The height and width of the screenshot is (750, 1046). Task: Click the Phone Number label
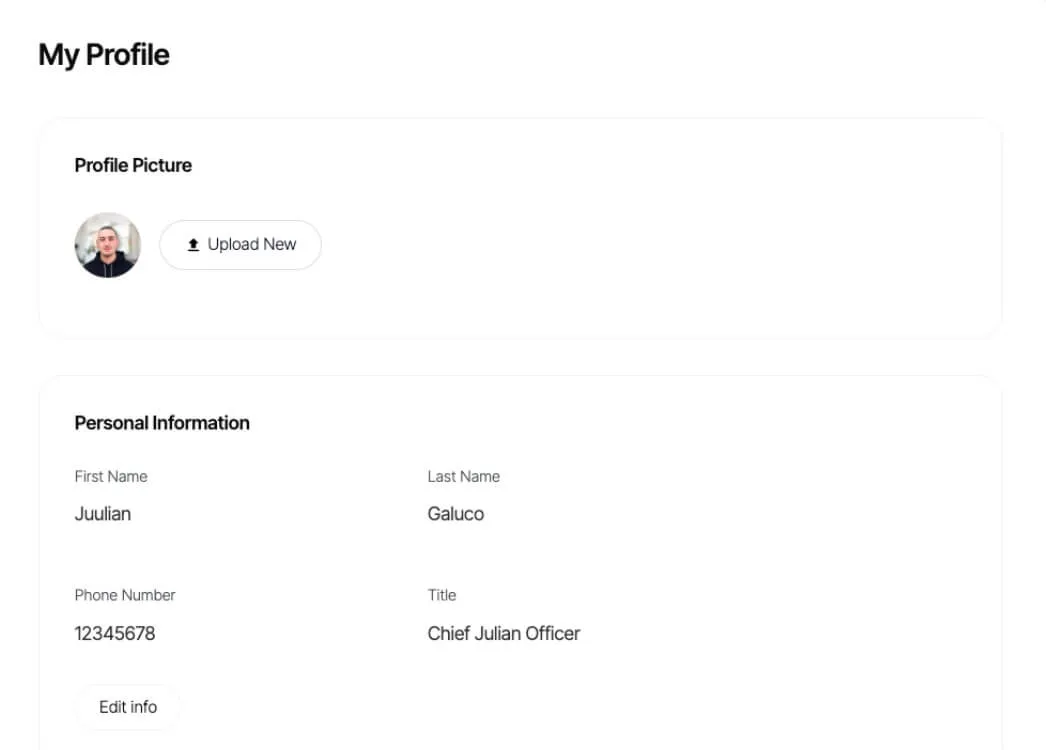click(125, 595)
